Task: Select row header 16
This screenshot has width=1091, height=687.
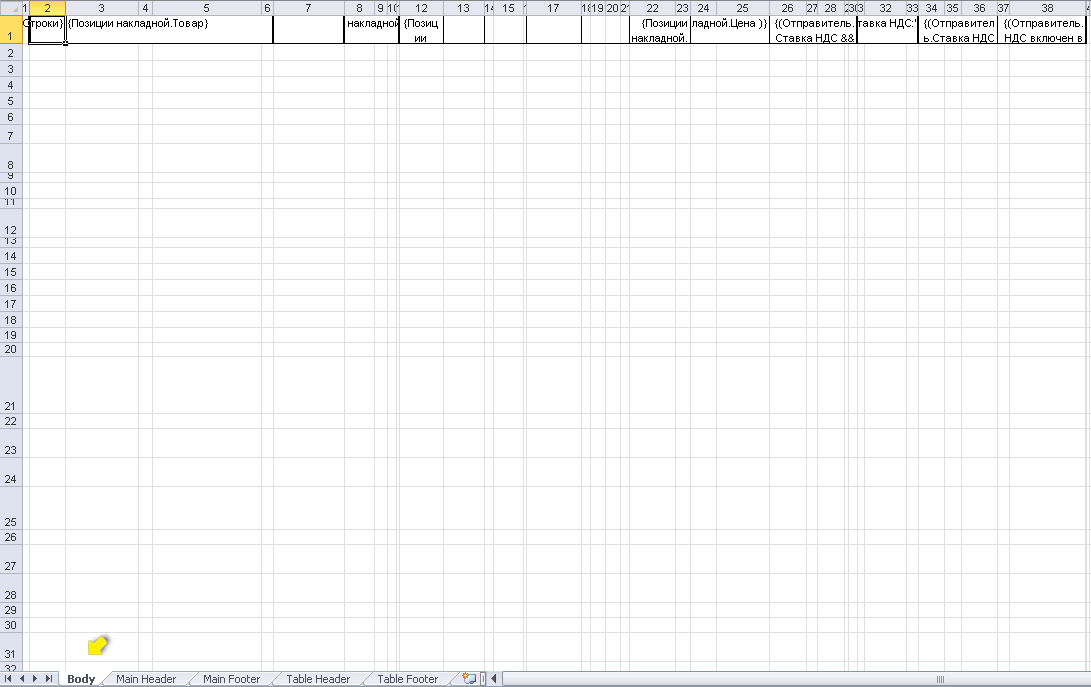Action: (x=10, y=288)
